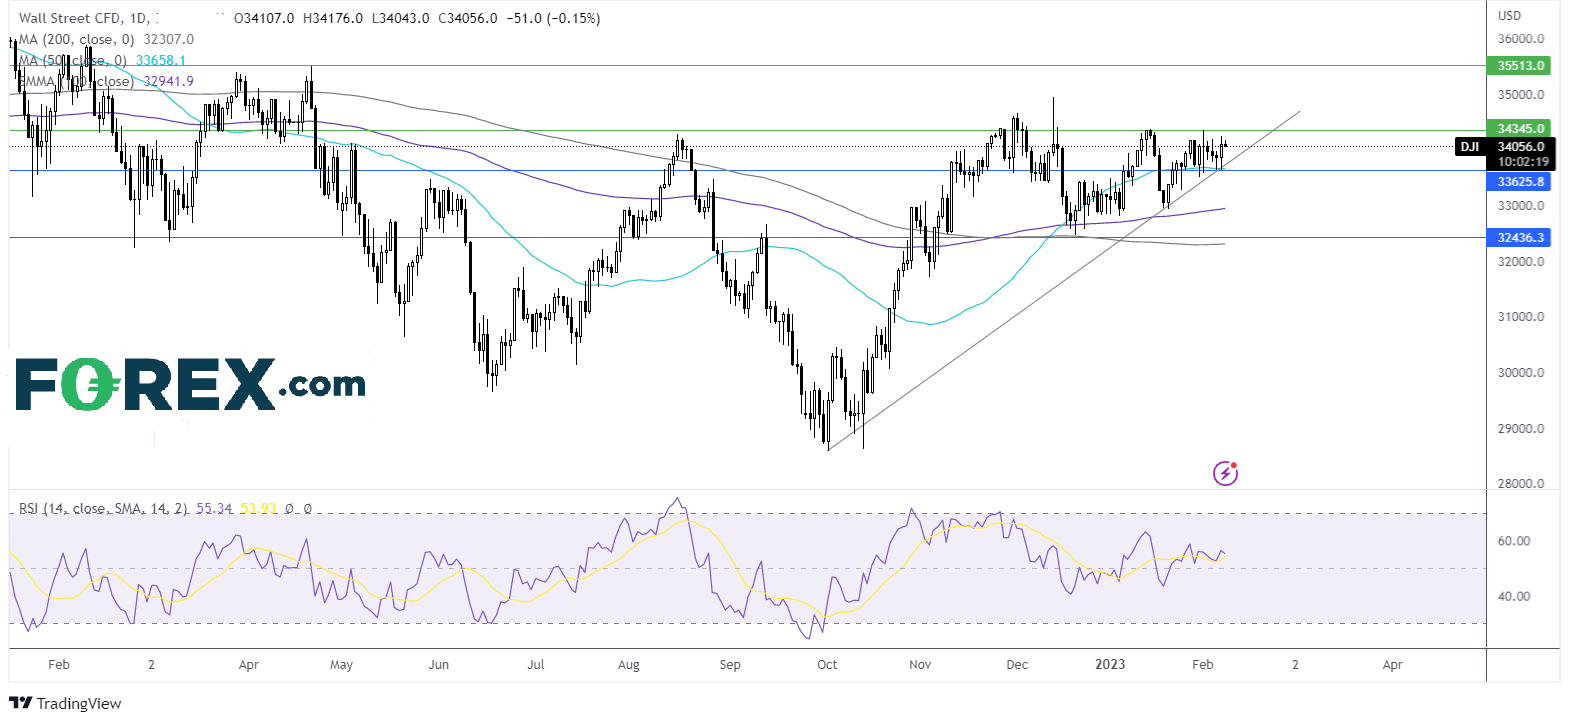Click the Dec label on the time axis
Image resolution: width=1572 pixels, height=724 pixels.
1017,665
